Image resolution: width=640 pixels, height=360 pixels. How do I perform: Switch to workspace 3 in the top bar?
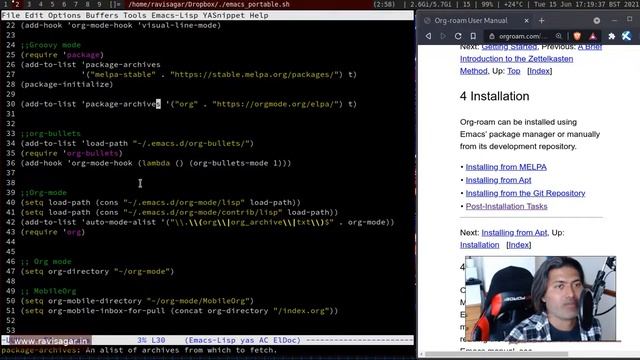tap(29, 4)
